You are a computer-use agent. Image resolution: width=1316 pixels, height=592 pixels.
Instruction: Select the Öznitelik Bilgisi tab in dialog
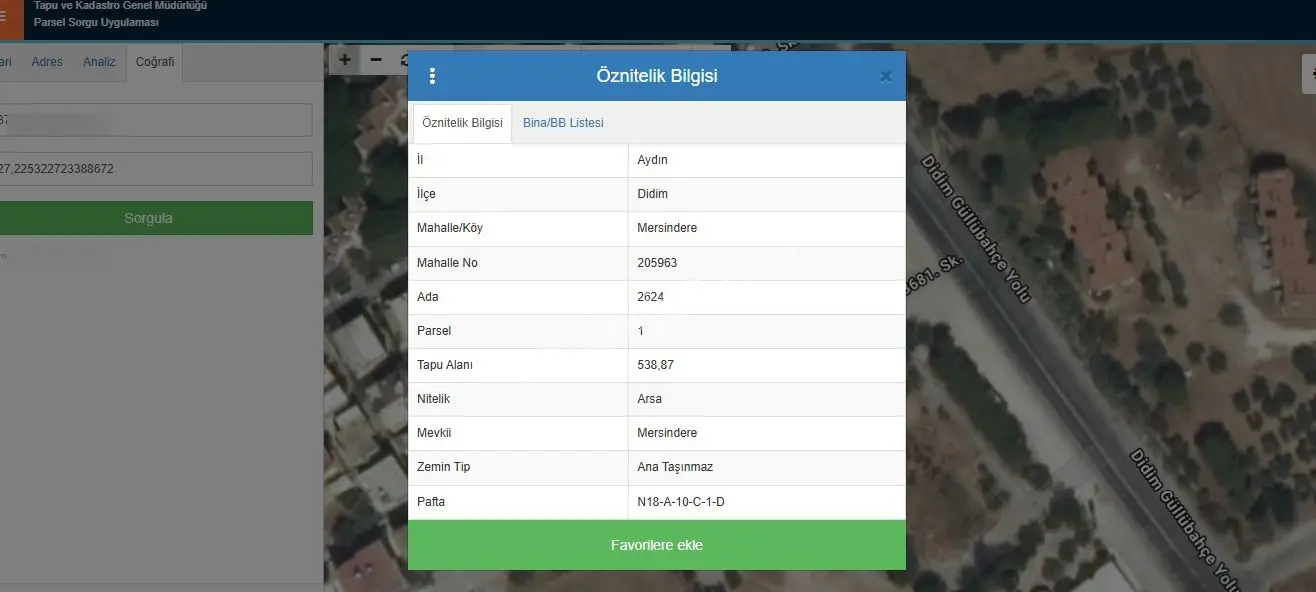[462, 123]
